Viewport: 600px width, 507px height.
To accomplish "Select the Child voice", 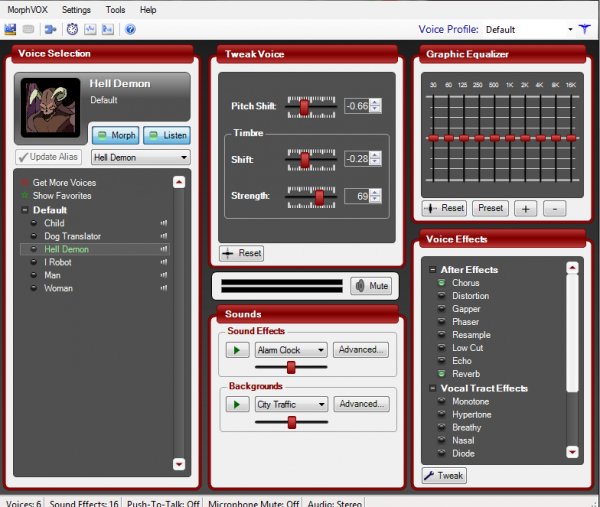I will pos(54,223).
